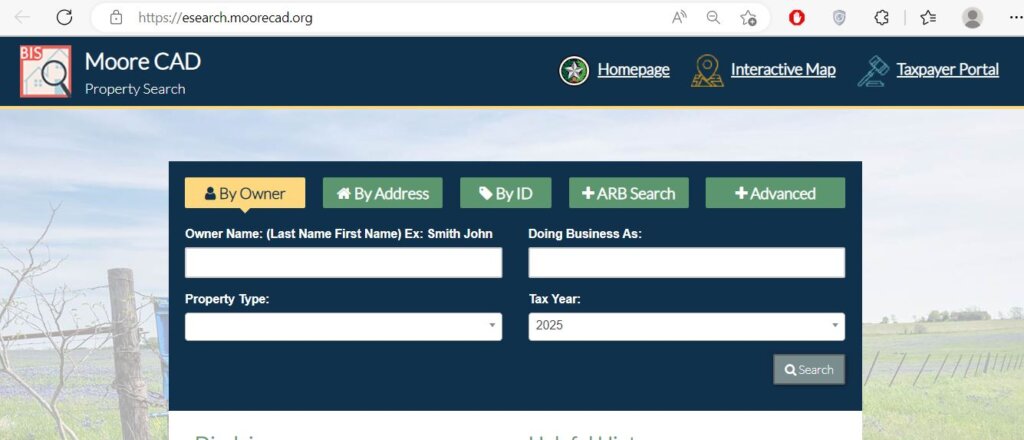This screenshot has height=440, width=1024.
Task: Click the Taxpayer Portal gavel icon
Action: (873, 71)
